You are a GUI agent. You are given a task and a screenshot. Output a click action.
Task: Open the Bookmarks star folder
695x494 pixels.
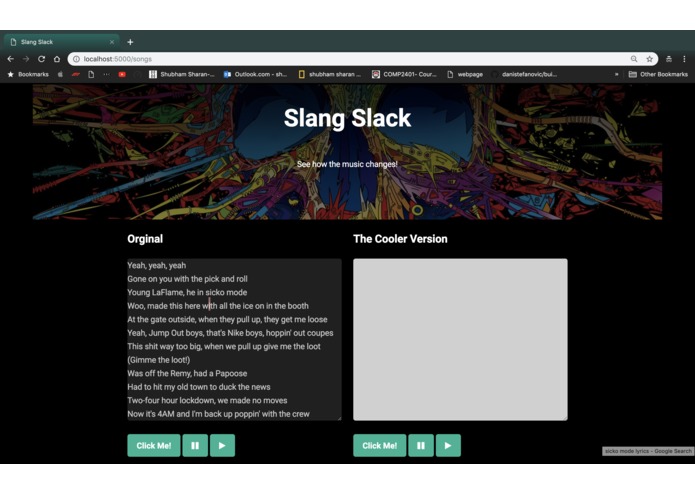point(28,74)
